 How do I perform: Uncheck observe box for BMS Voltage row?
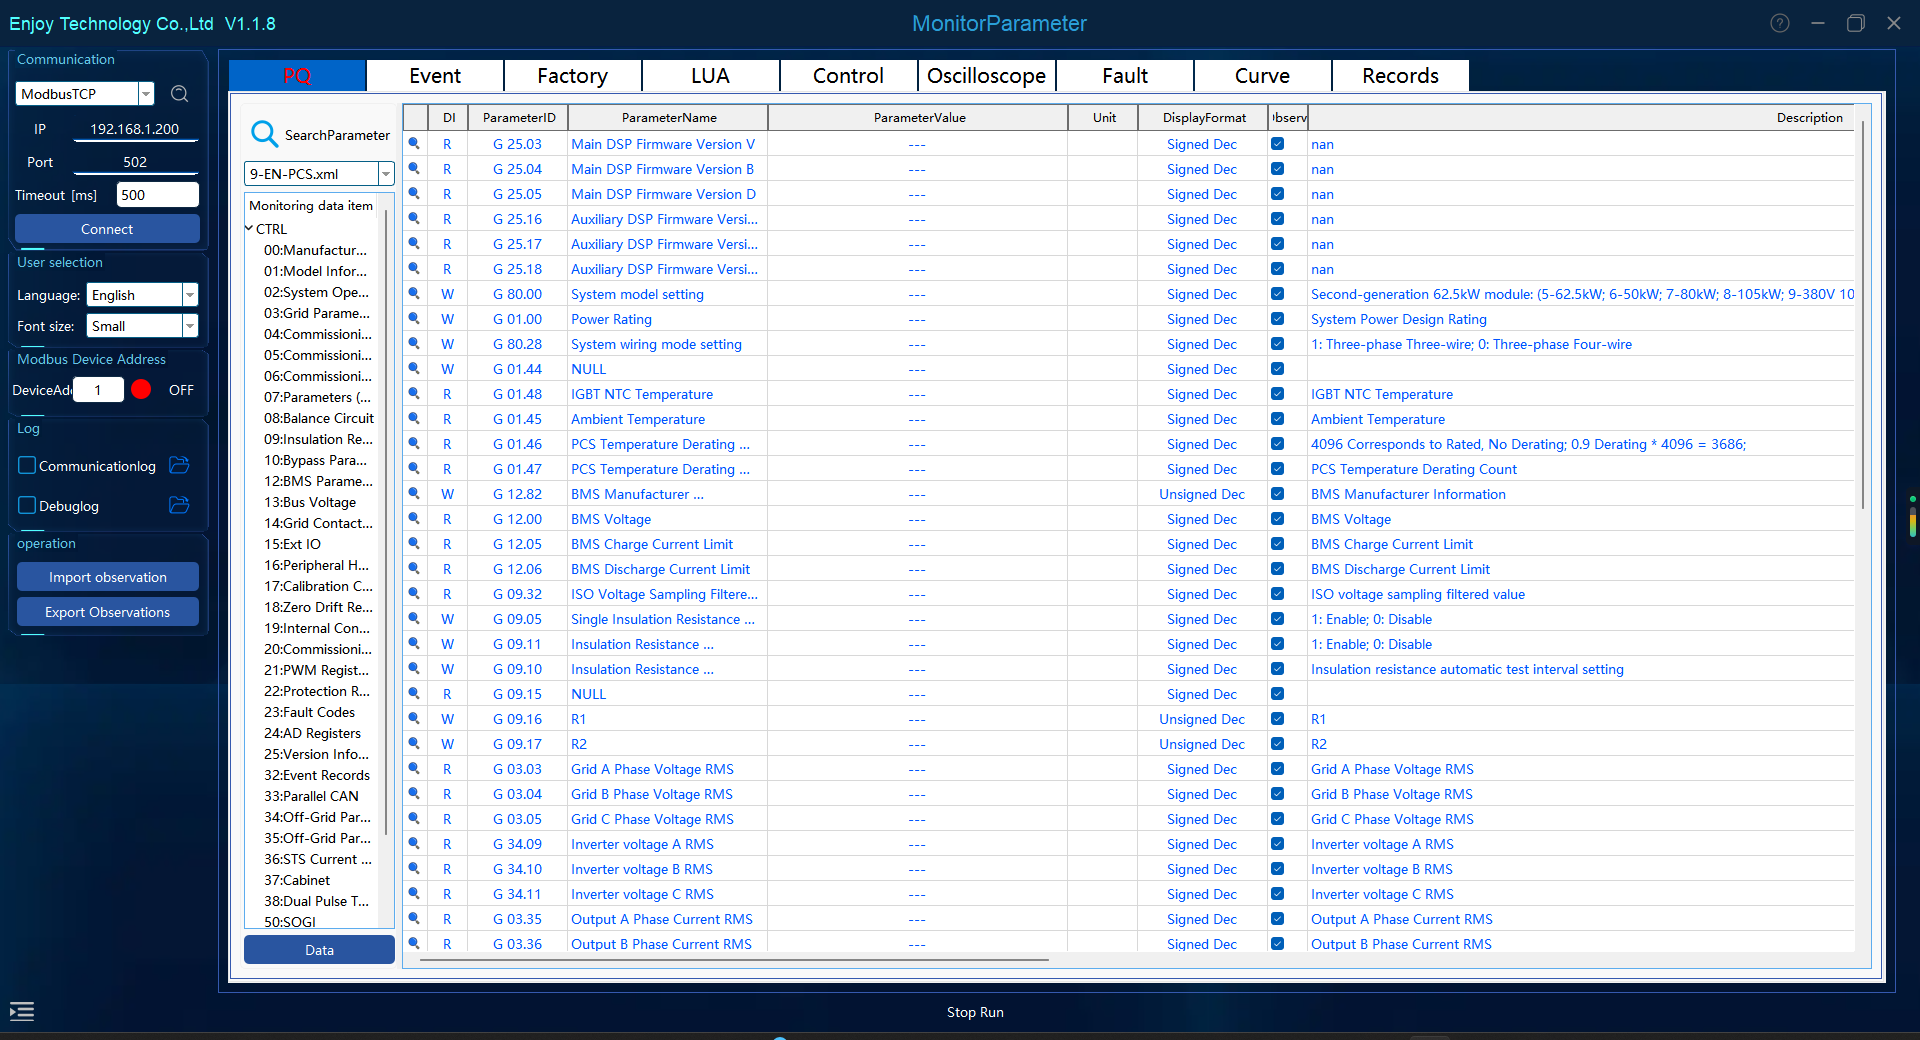click(x=1277, y=519)
